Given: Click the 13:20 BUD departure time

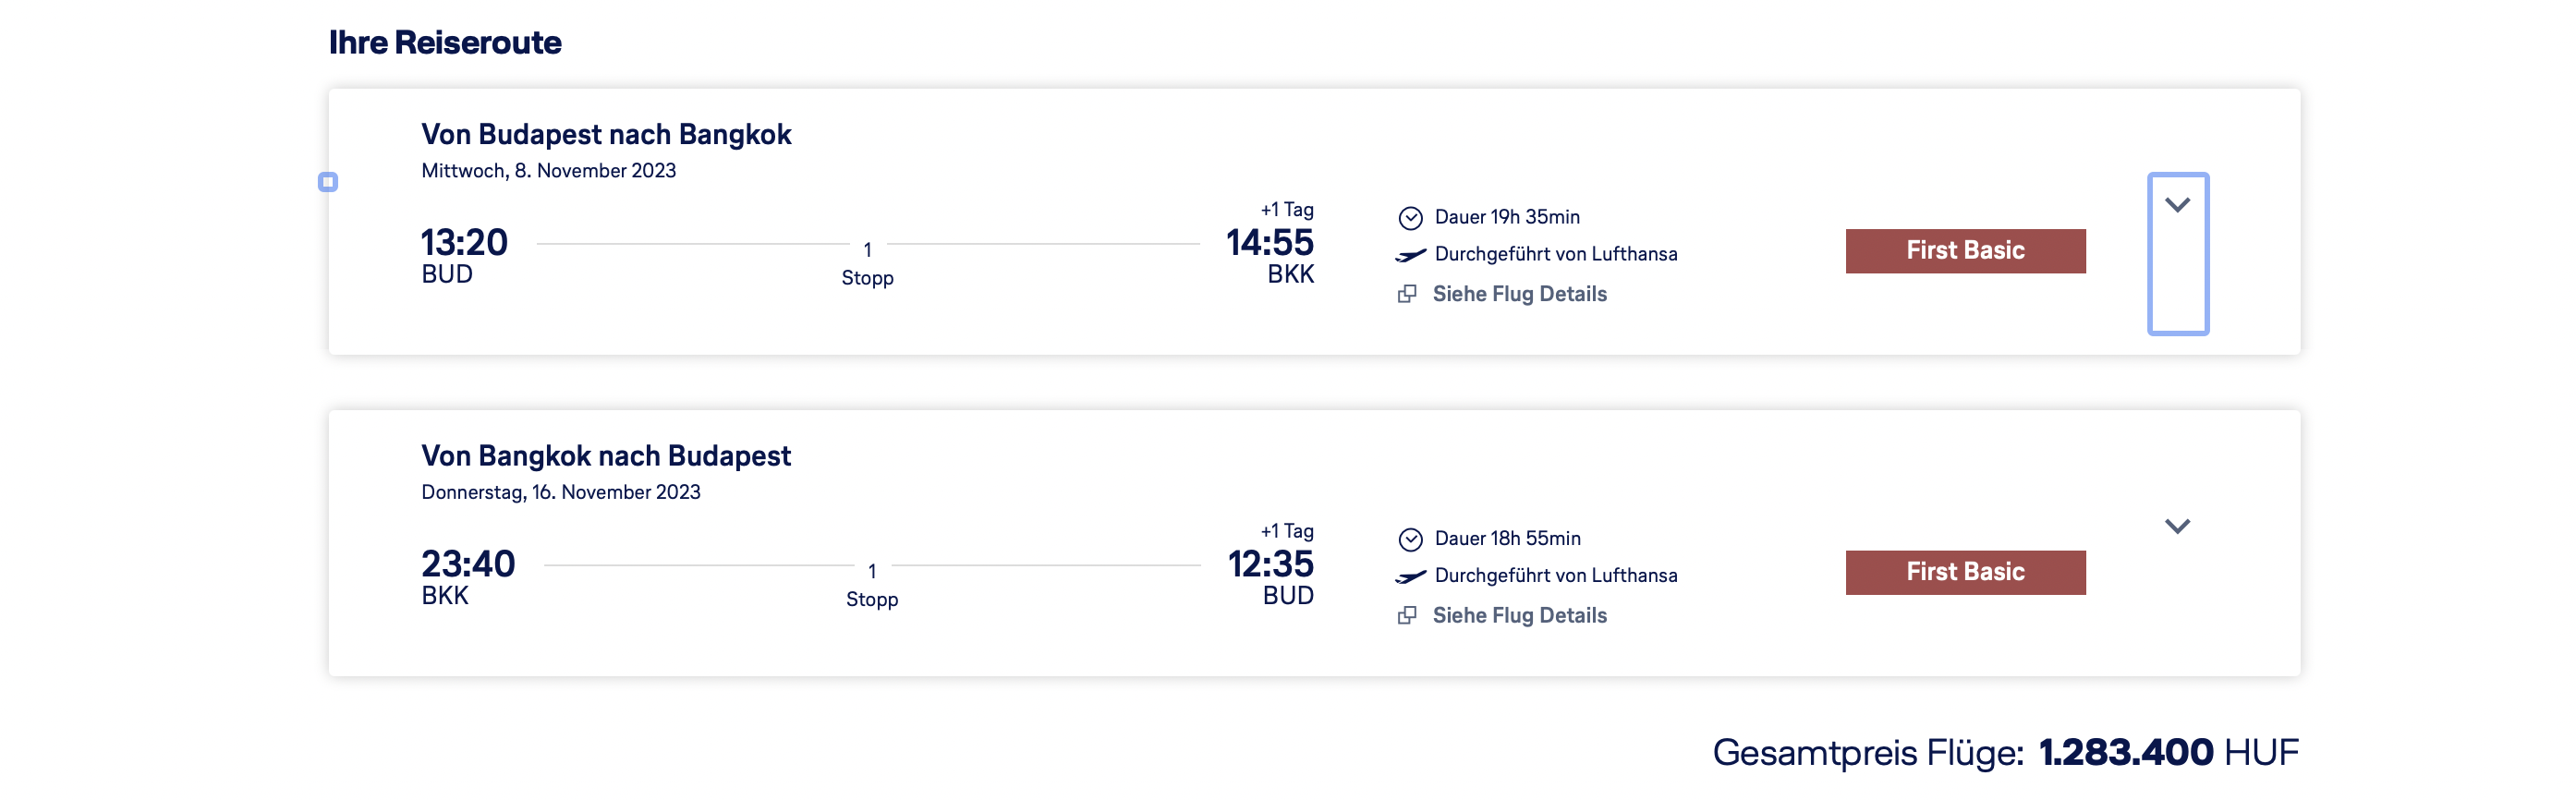Looking at the screenshot, I should click(x=464, y=243).
